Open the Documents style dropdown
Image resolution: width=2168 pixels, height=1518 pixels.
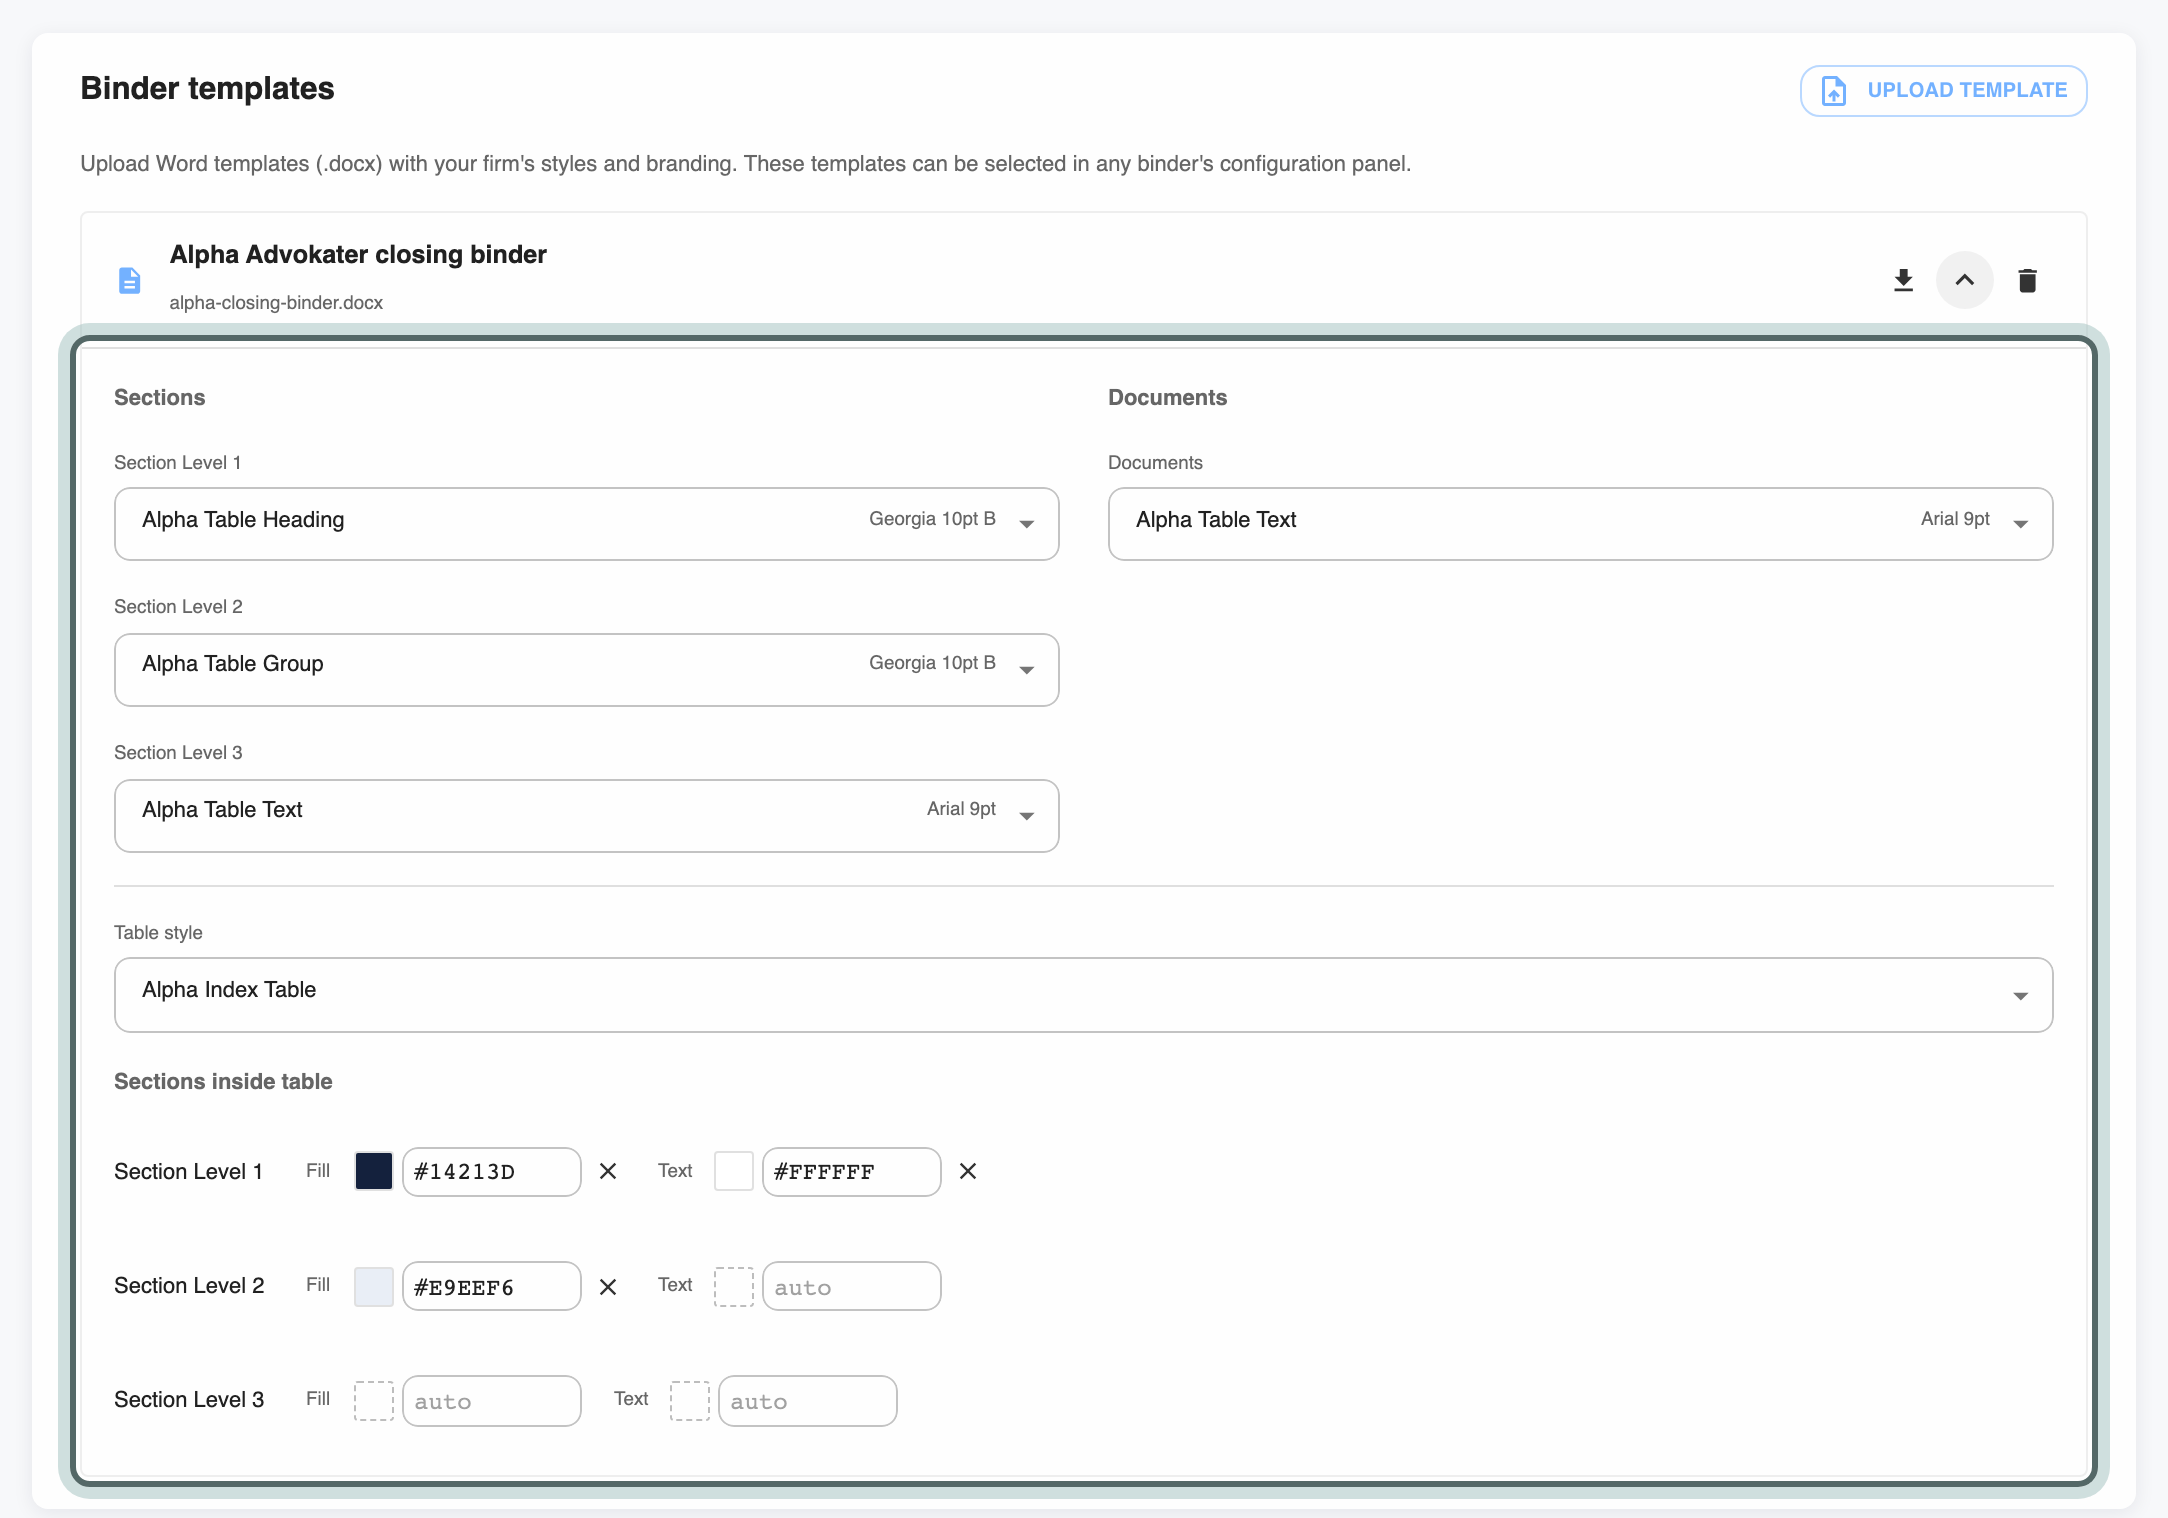(x=1580, y=524)
